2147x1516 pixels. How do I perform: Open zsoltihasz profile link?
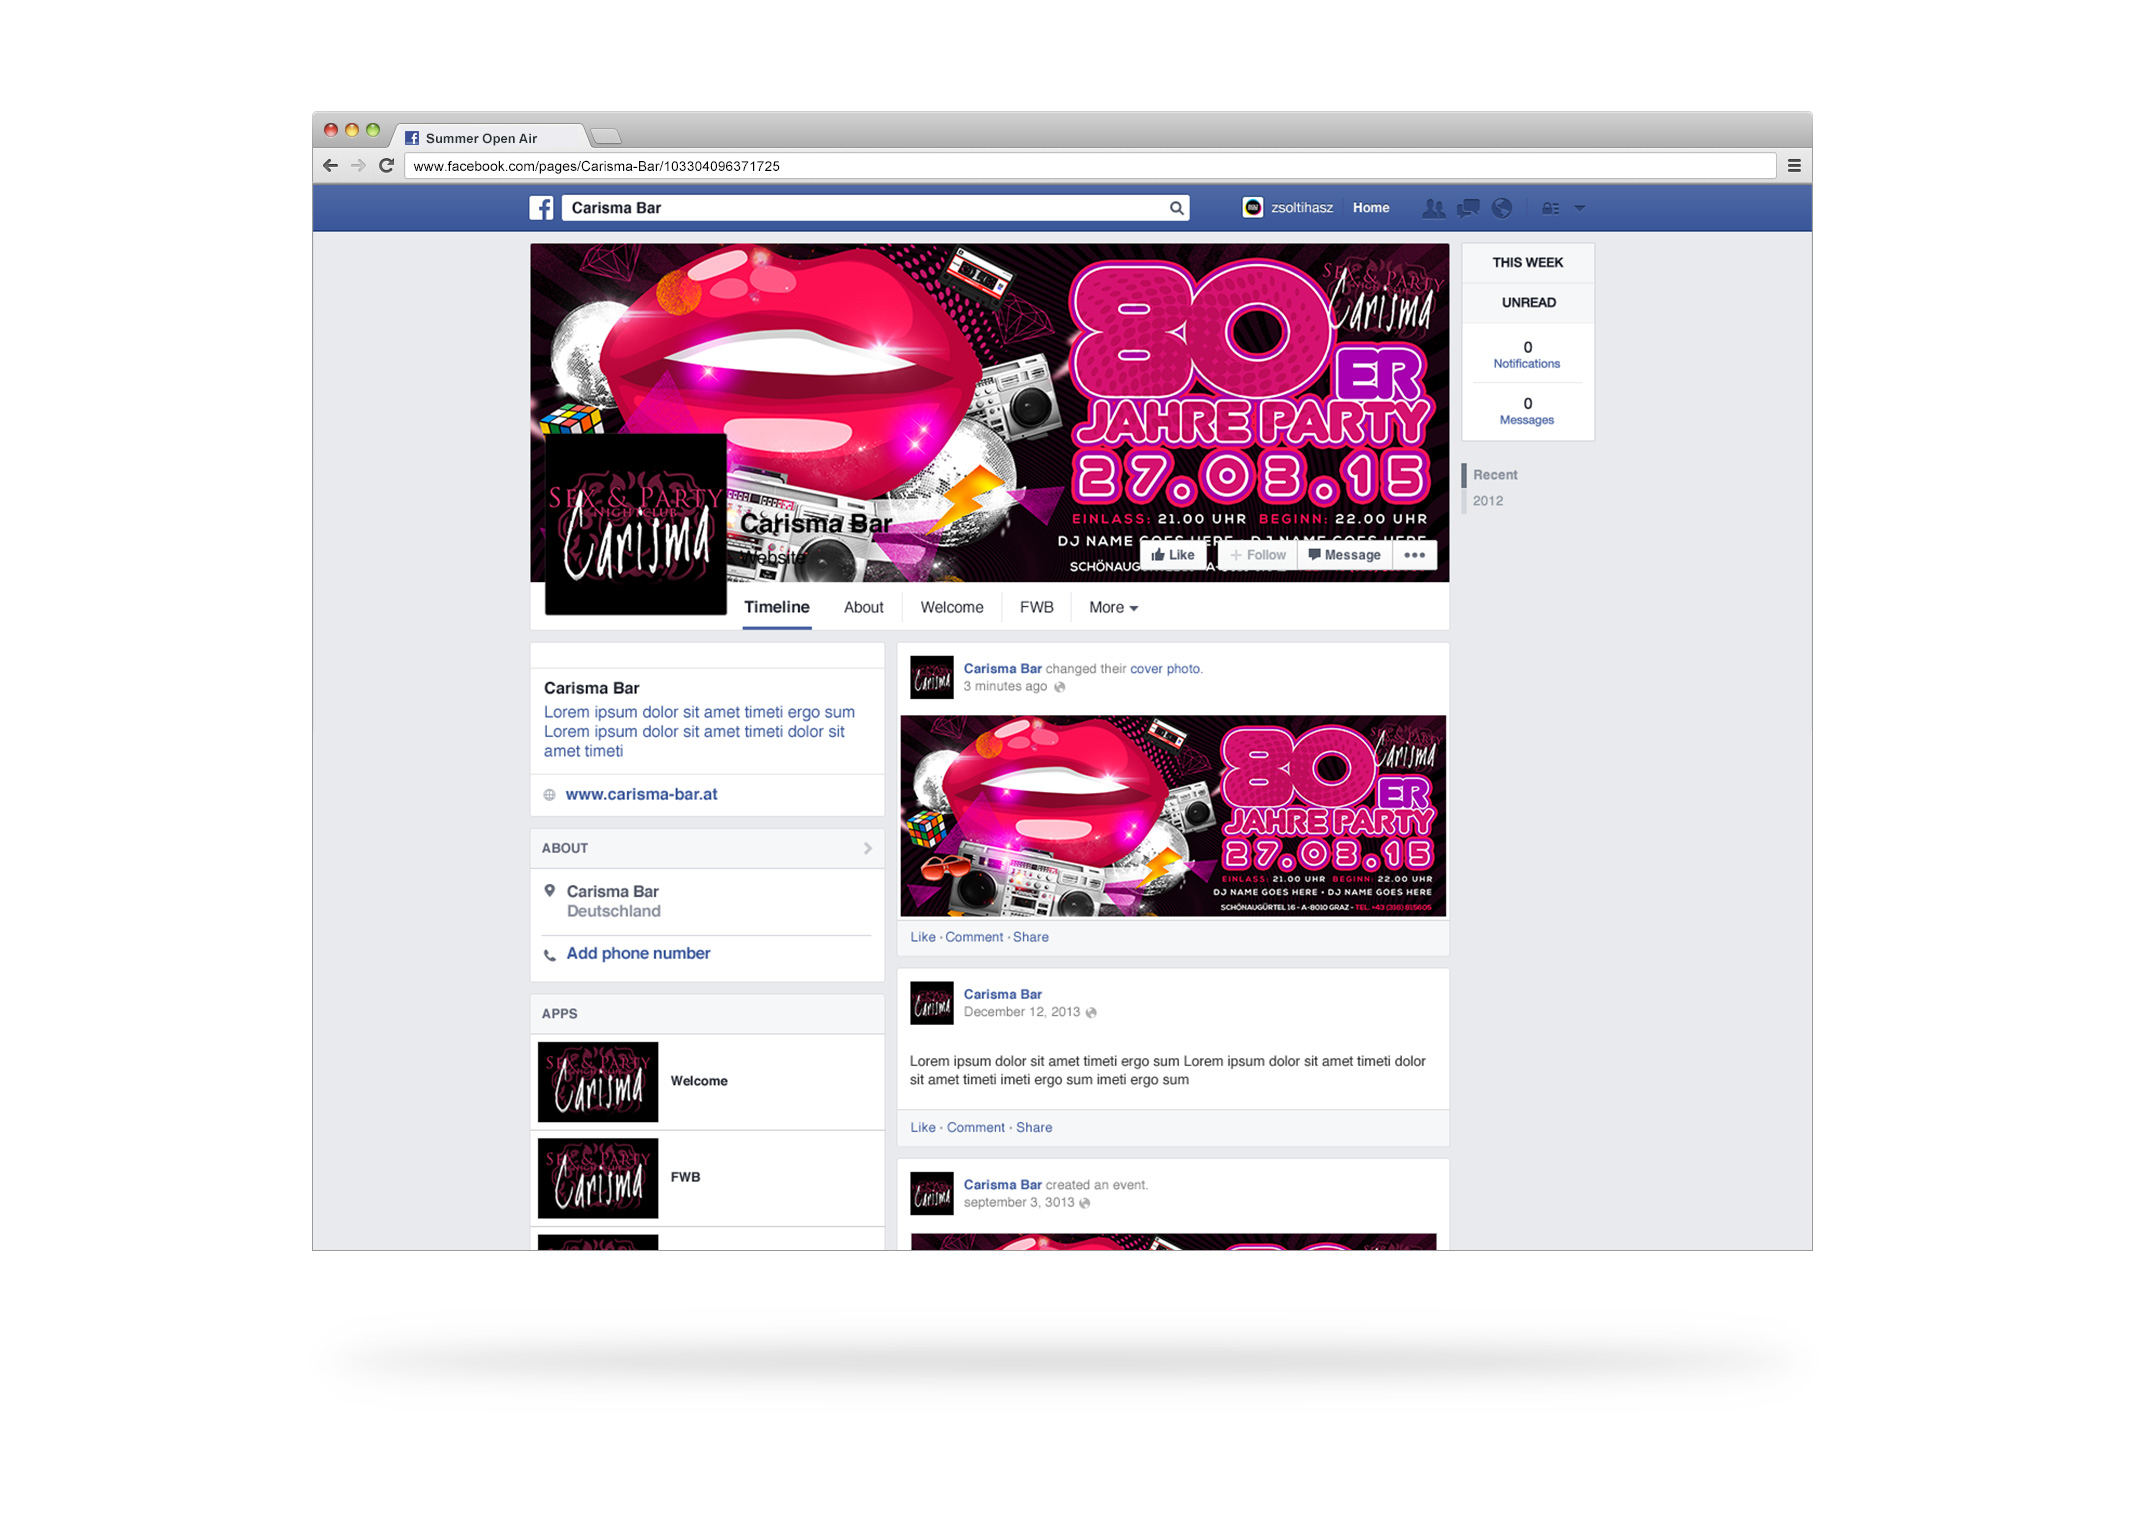point(1302,208)
